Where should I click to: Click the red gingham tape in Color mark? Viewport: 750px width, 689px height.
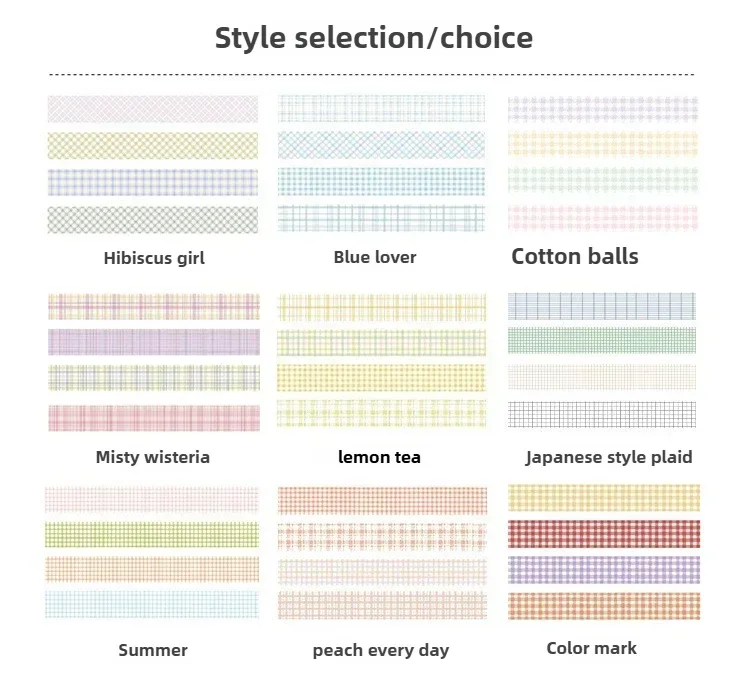[604, 534]
